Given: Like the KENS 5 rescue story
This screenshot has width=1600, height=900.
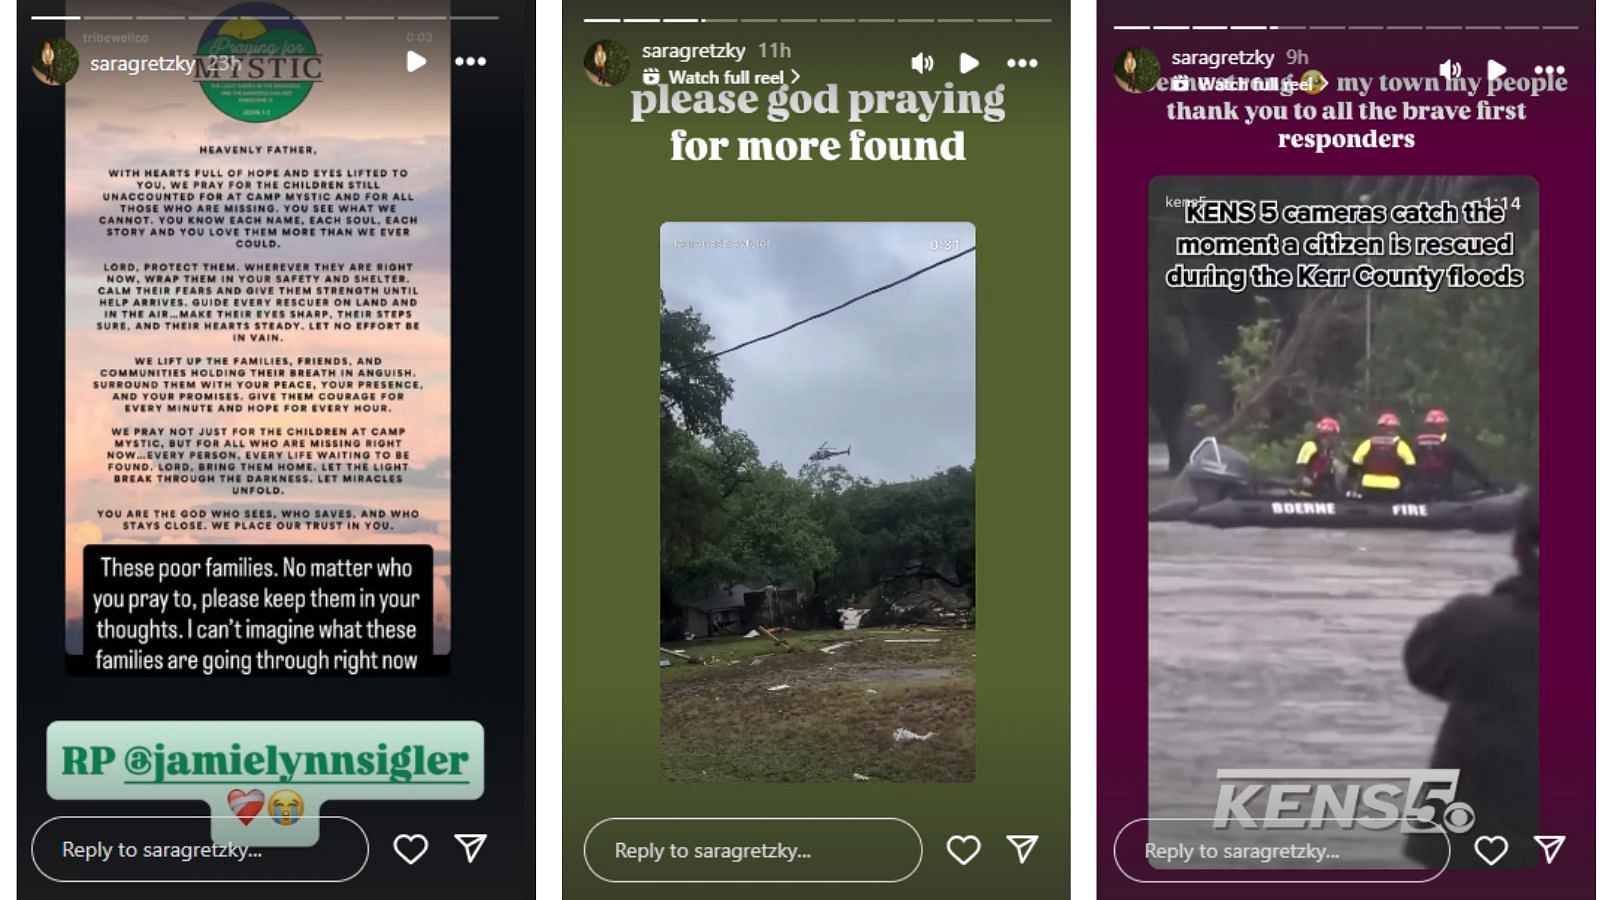Looking at the screenshot, I should coord(1490,850).
